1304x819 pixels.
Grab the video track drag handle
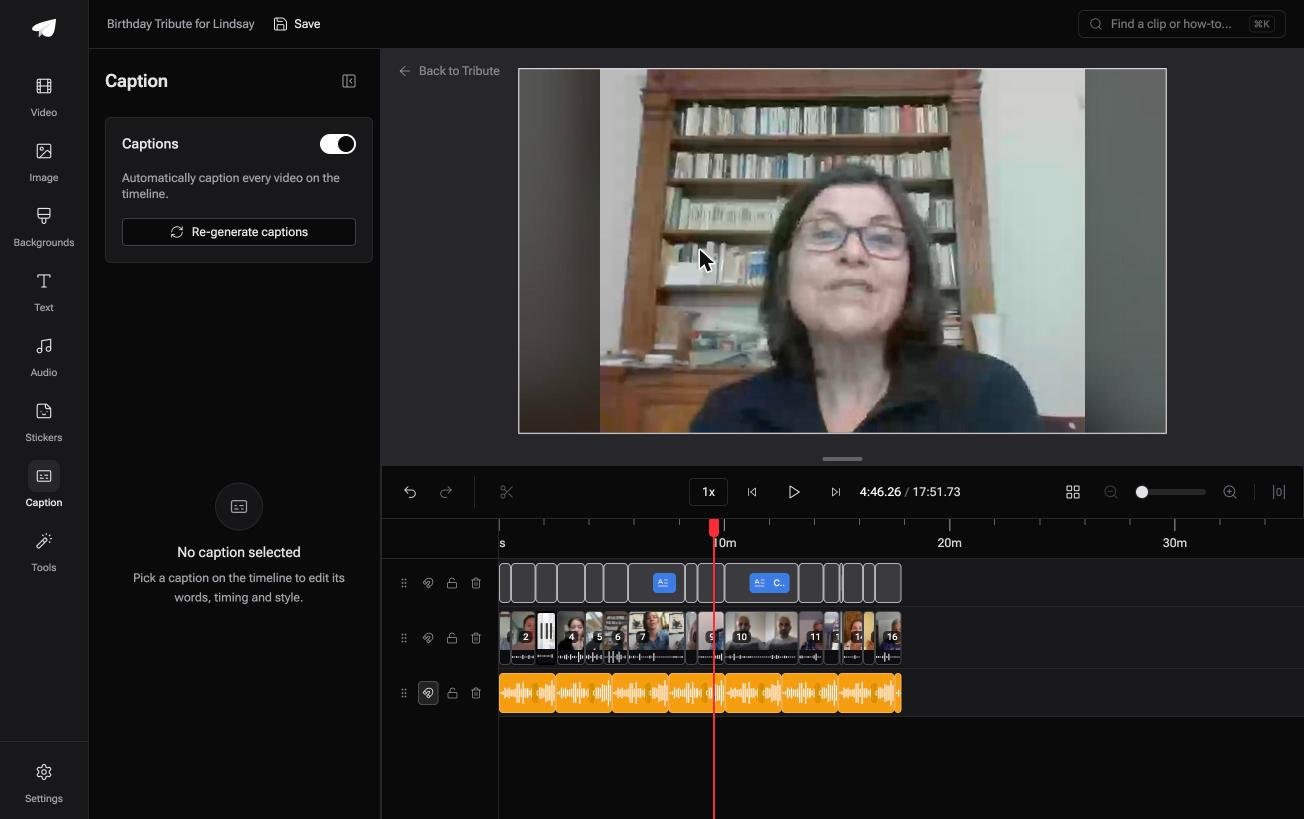tap(404, 638)
